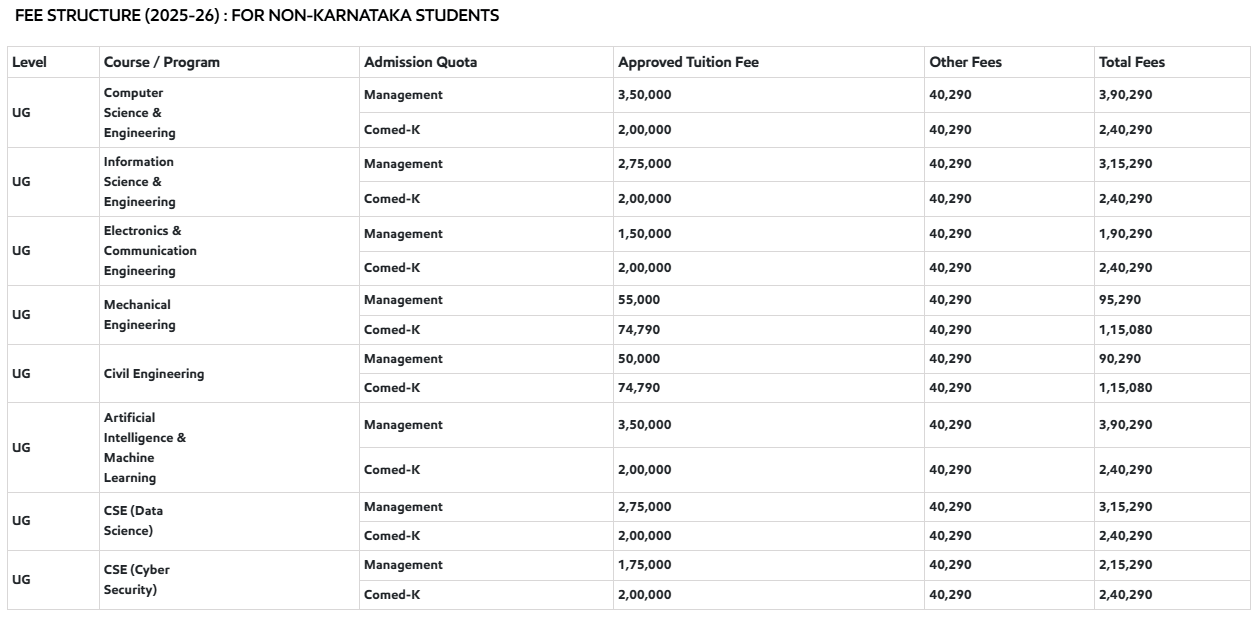
Task: Click the 3,50,000 tuition fee for Computer Science
Action: click(x=645, y=95)
